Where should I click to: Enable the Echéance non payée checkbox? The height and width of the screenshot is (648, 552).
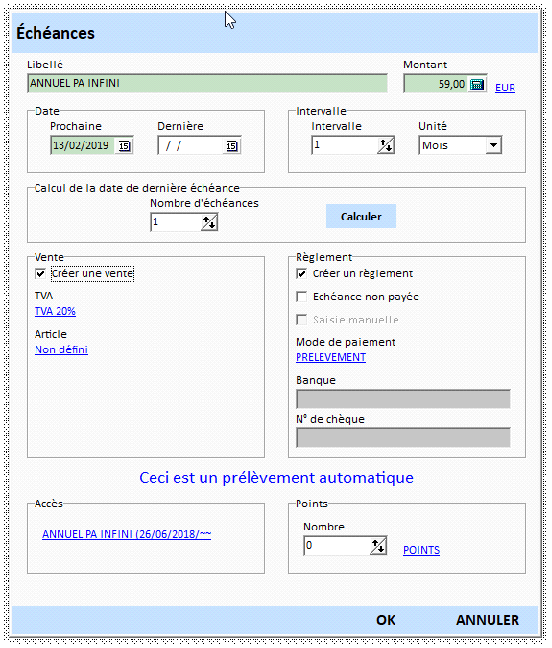pyautogui.click(x=302, y=297)
